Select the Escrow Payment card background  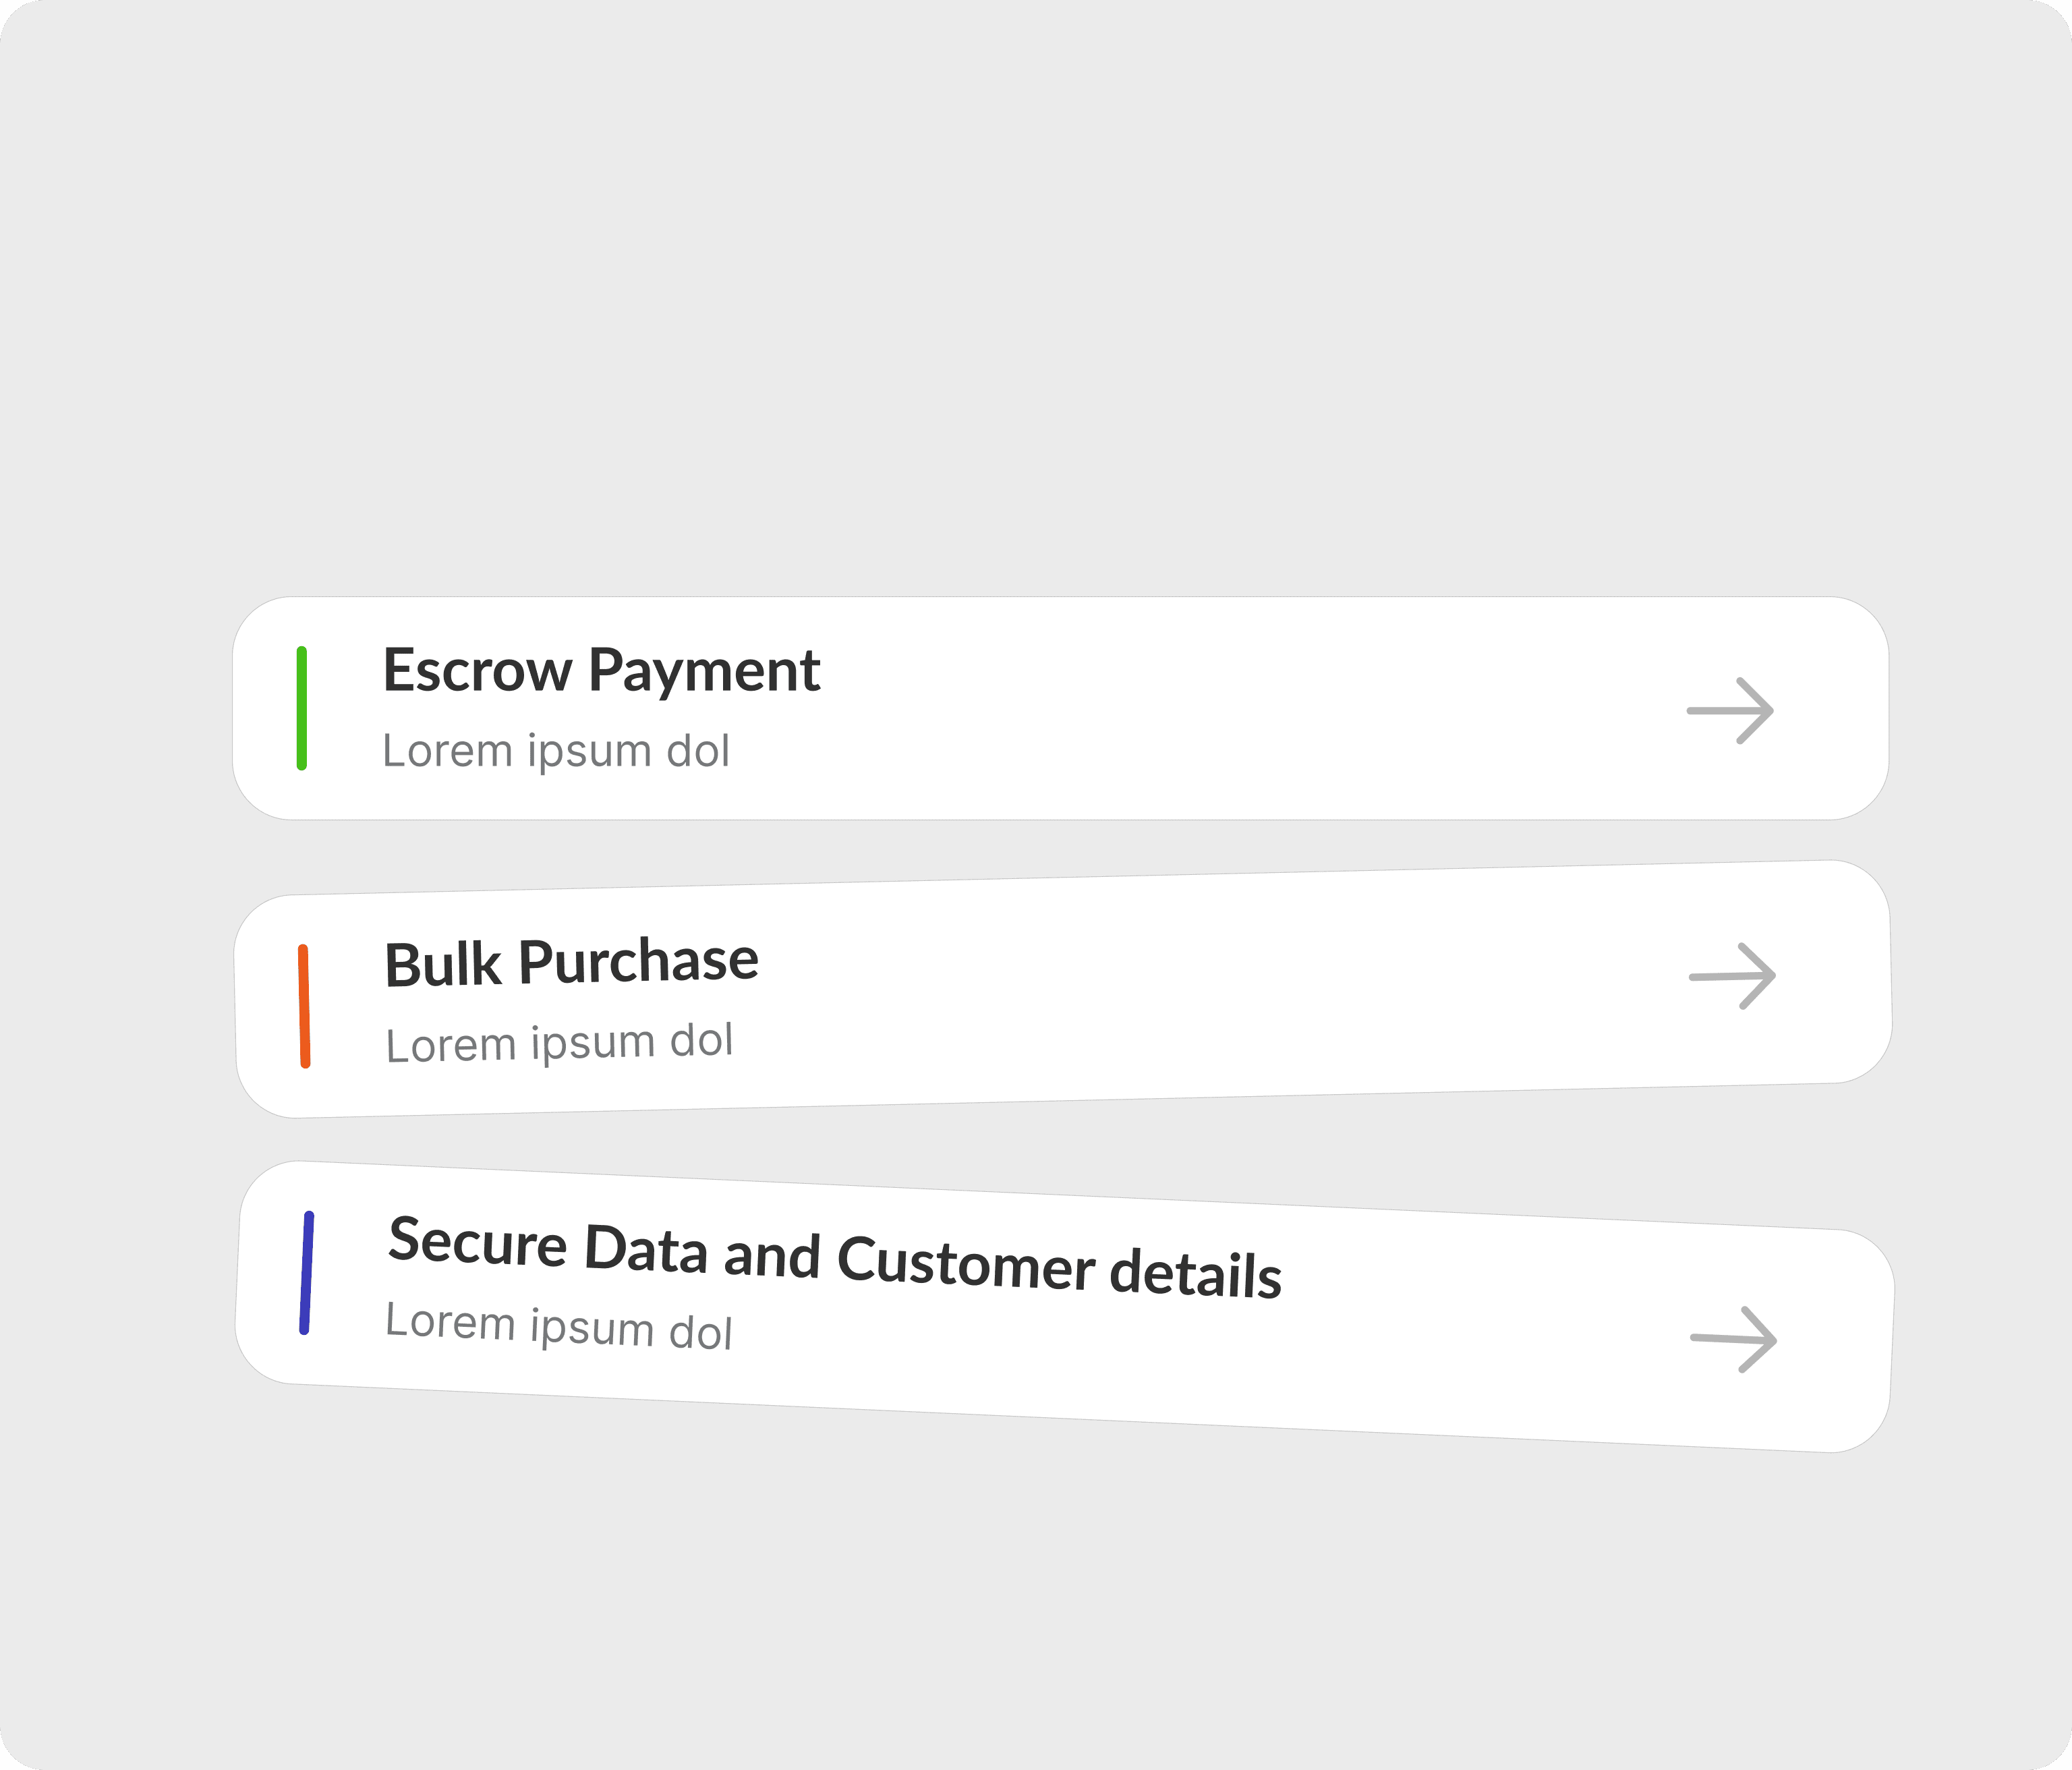pos(1060,708)
